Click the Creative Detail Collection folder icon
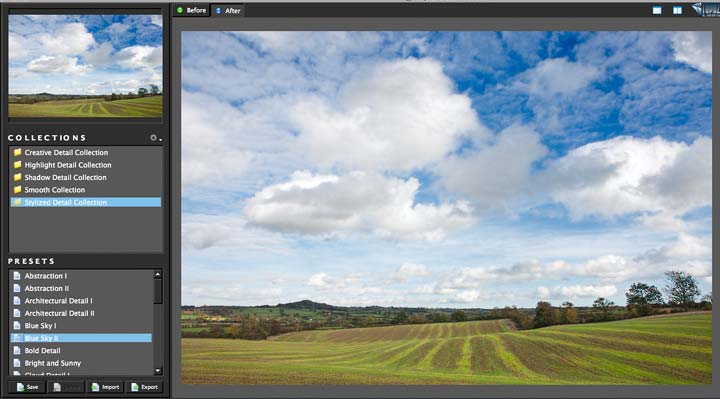 17,152
